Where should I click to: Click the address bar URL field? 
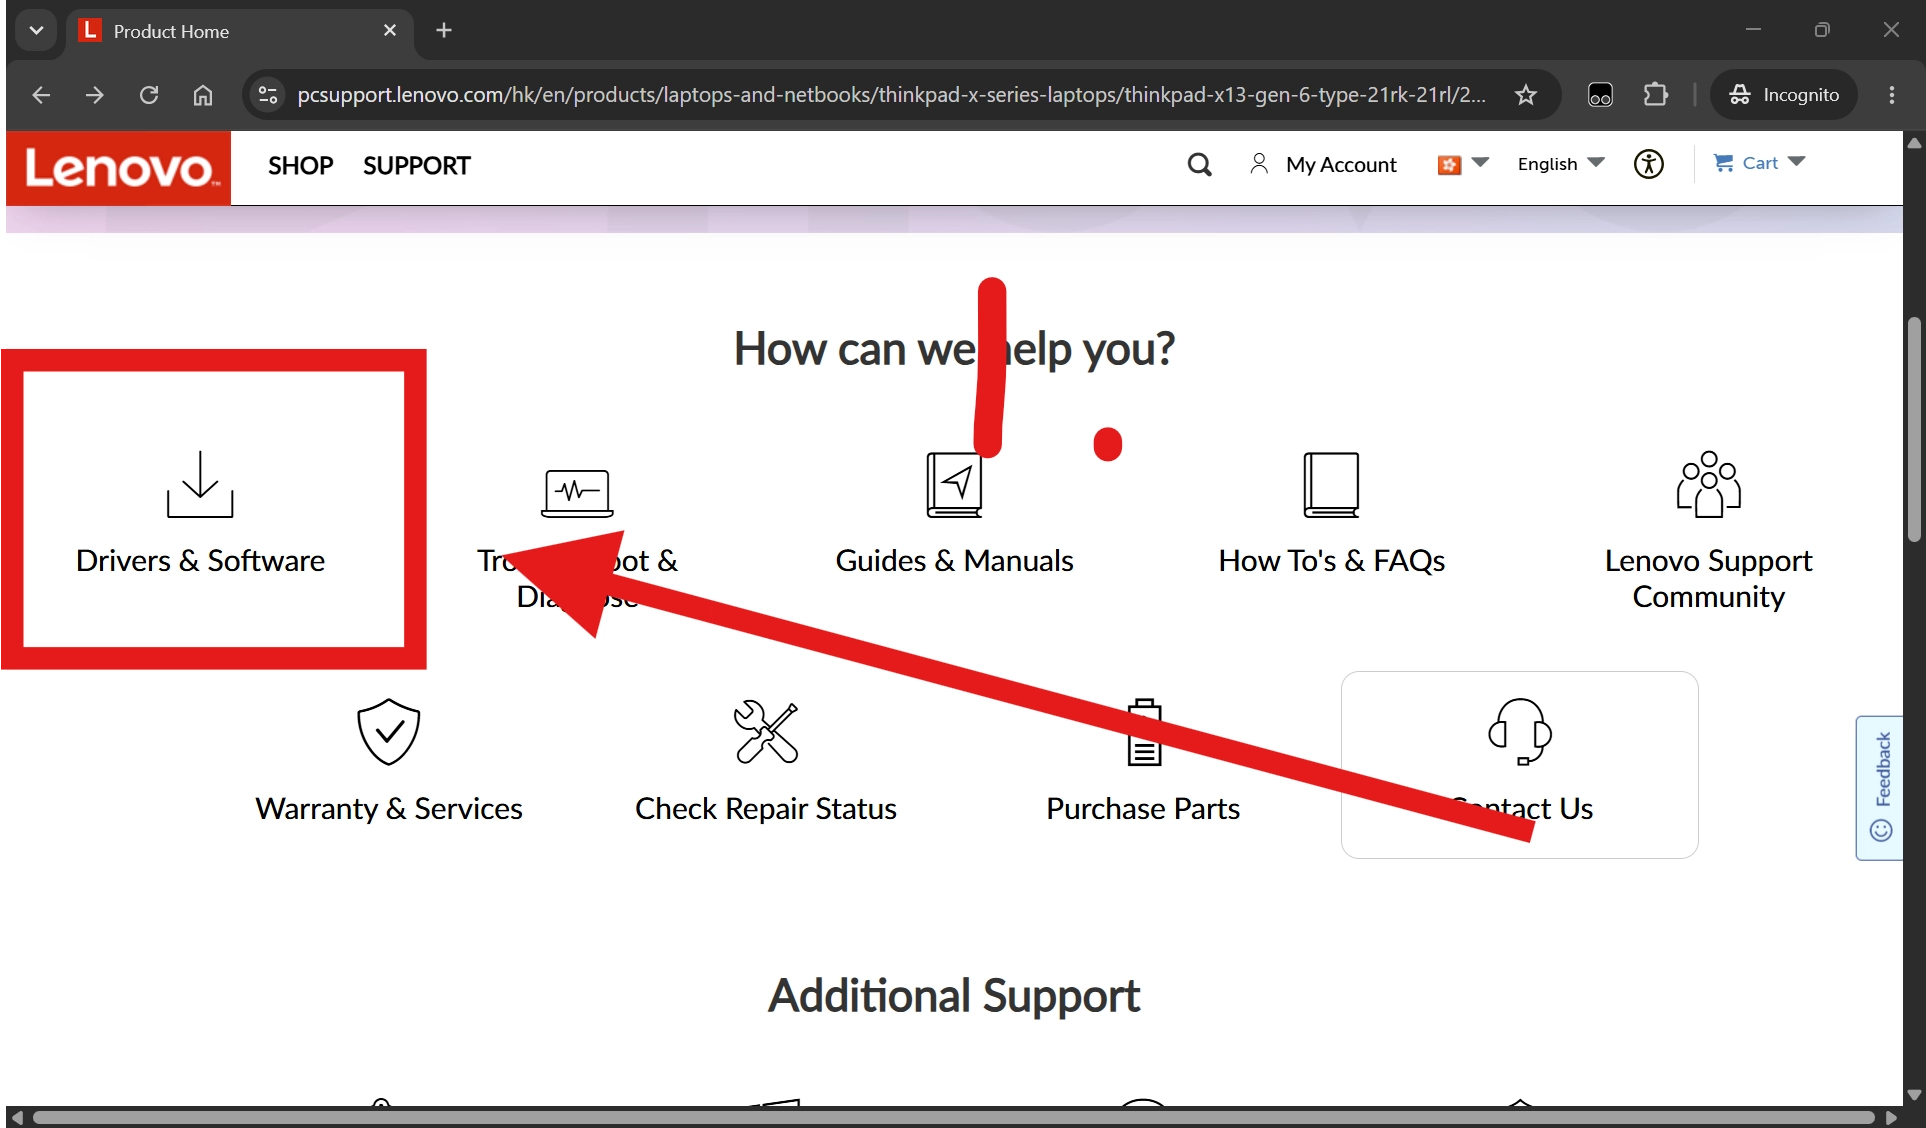(890, 95)
